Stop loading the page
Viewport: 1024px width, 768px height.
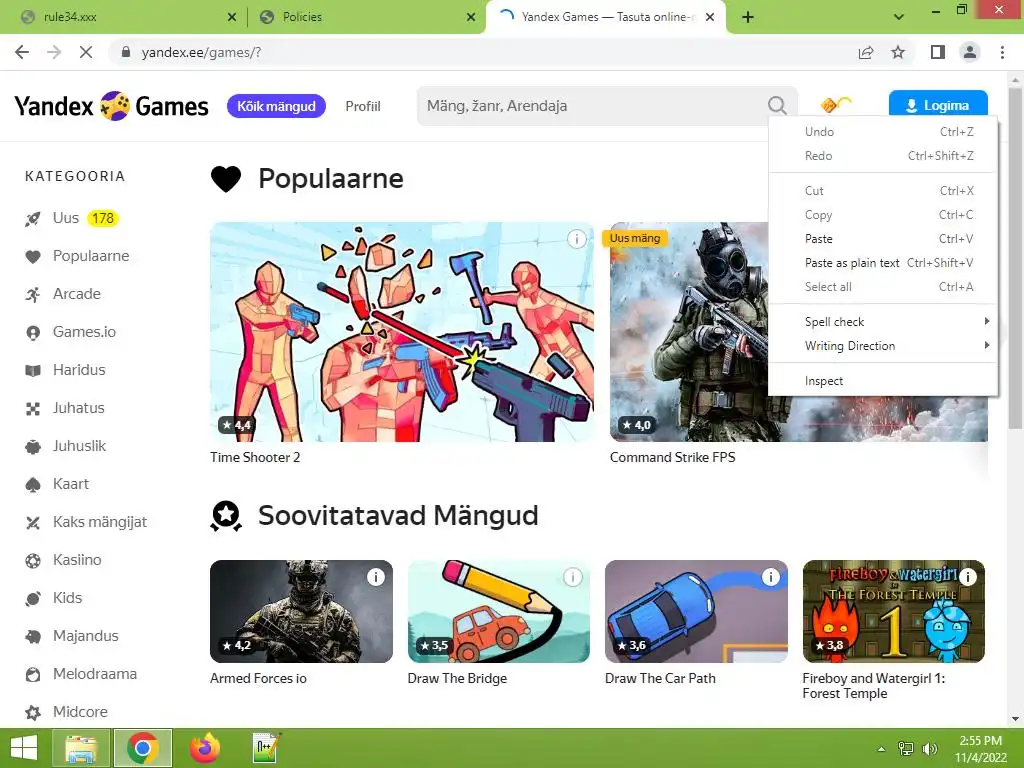click(x=86, y=52)
